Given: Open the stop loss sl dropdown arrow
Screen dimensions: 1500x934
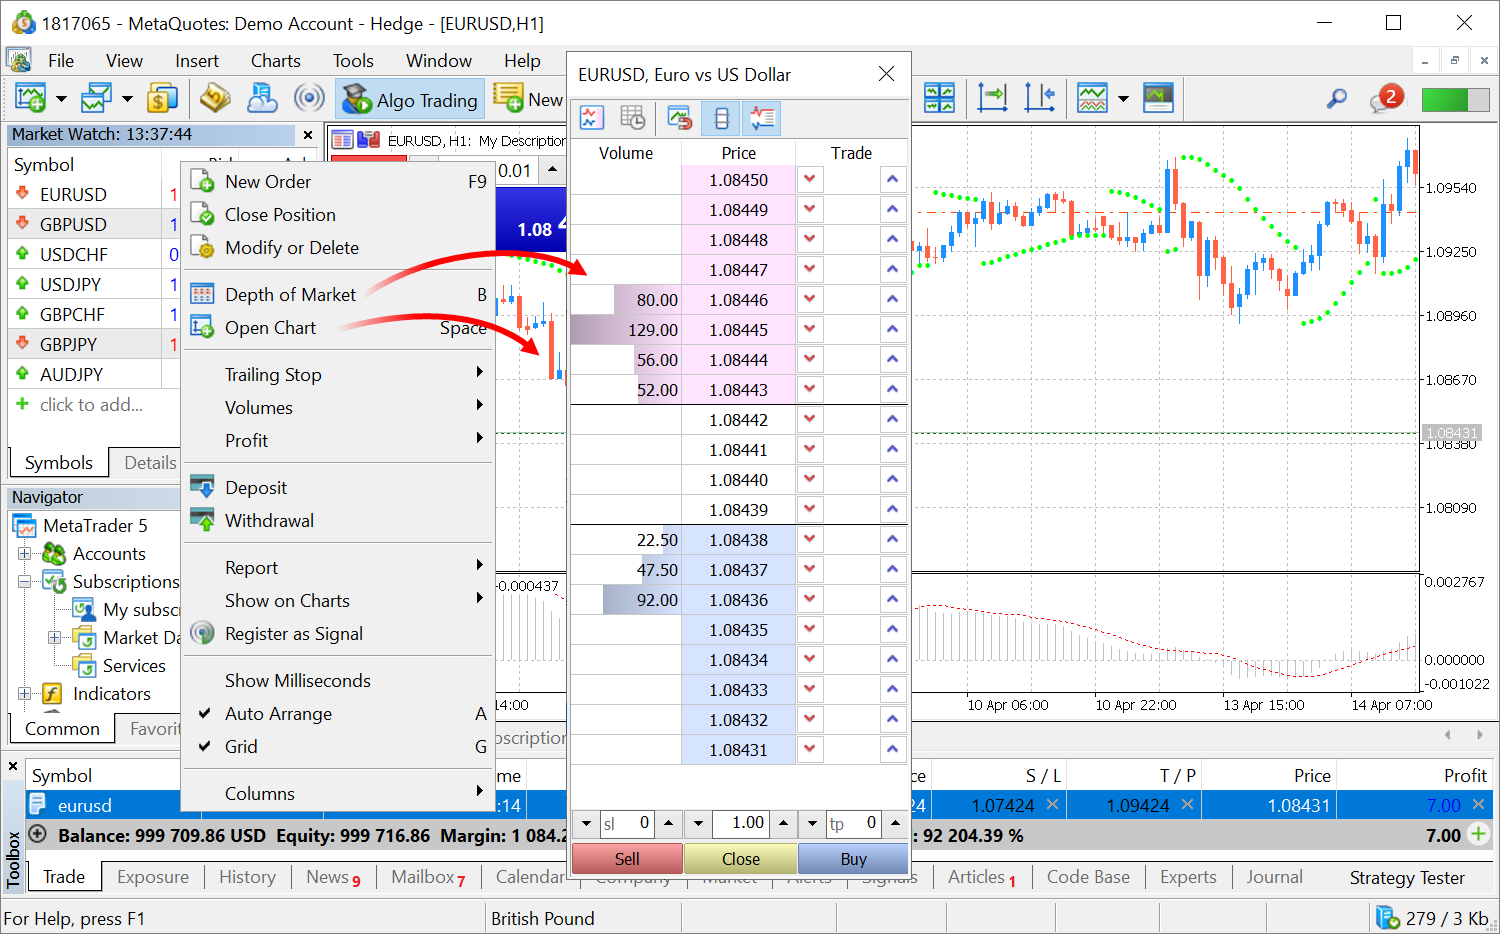Looking at the screenshot, I should 586,824.
